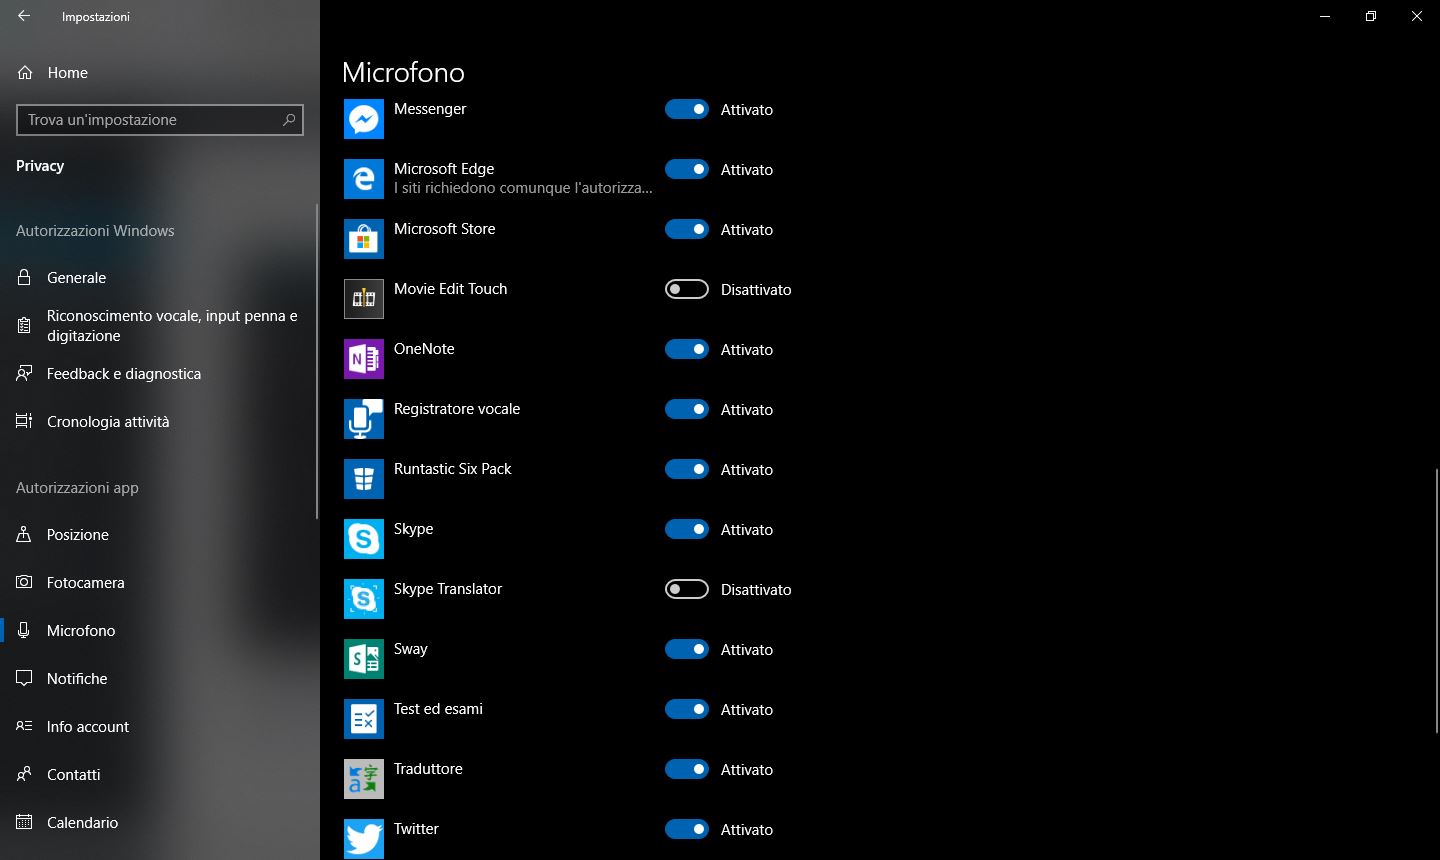
Task: Click the Runtastic Six Pack name
Action: pos(452,469)
